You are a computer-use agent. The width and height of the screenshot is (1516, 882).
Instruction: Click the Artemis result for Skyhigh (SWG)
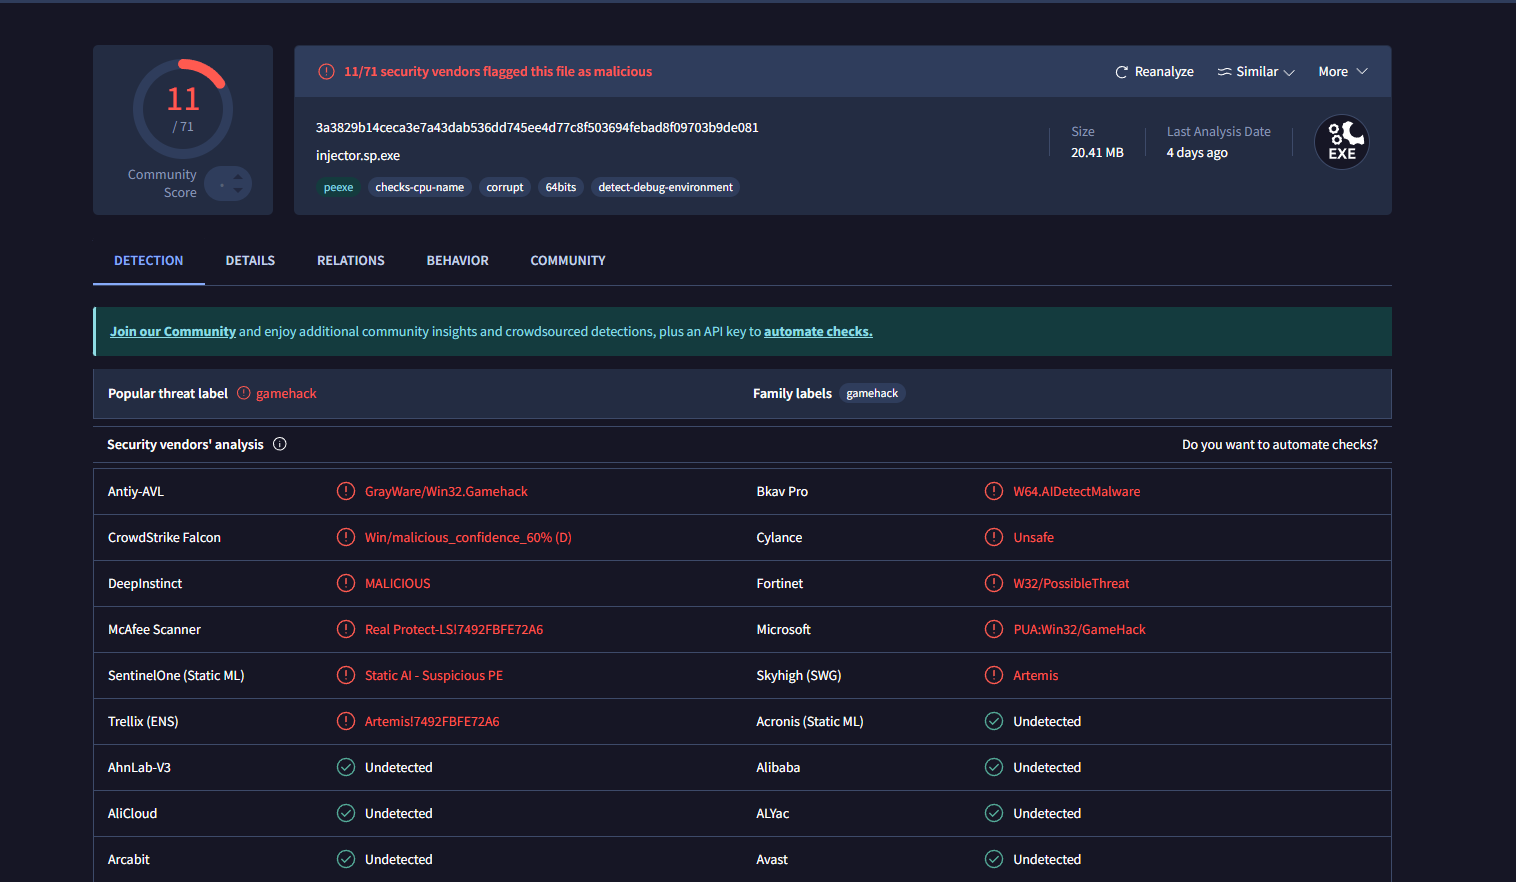click(x=1035, y=676)
